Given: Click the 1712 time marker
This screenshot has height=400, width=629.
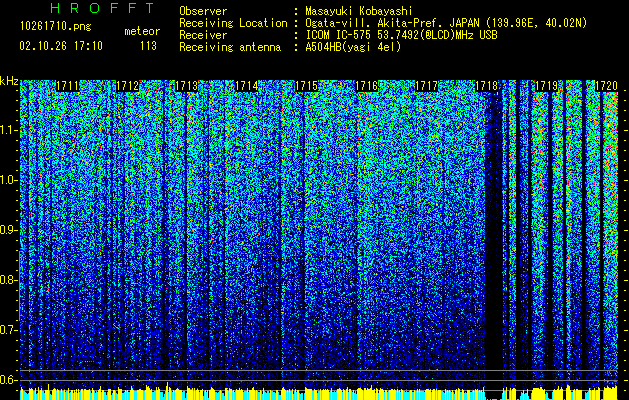Looking at the screenshot, I should [x=127, y=86].
